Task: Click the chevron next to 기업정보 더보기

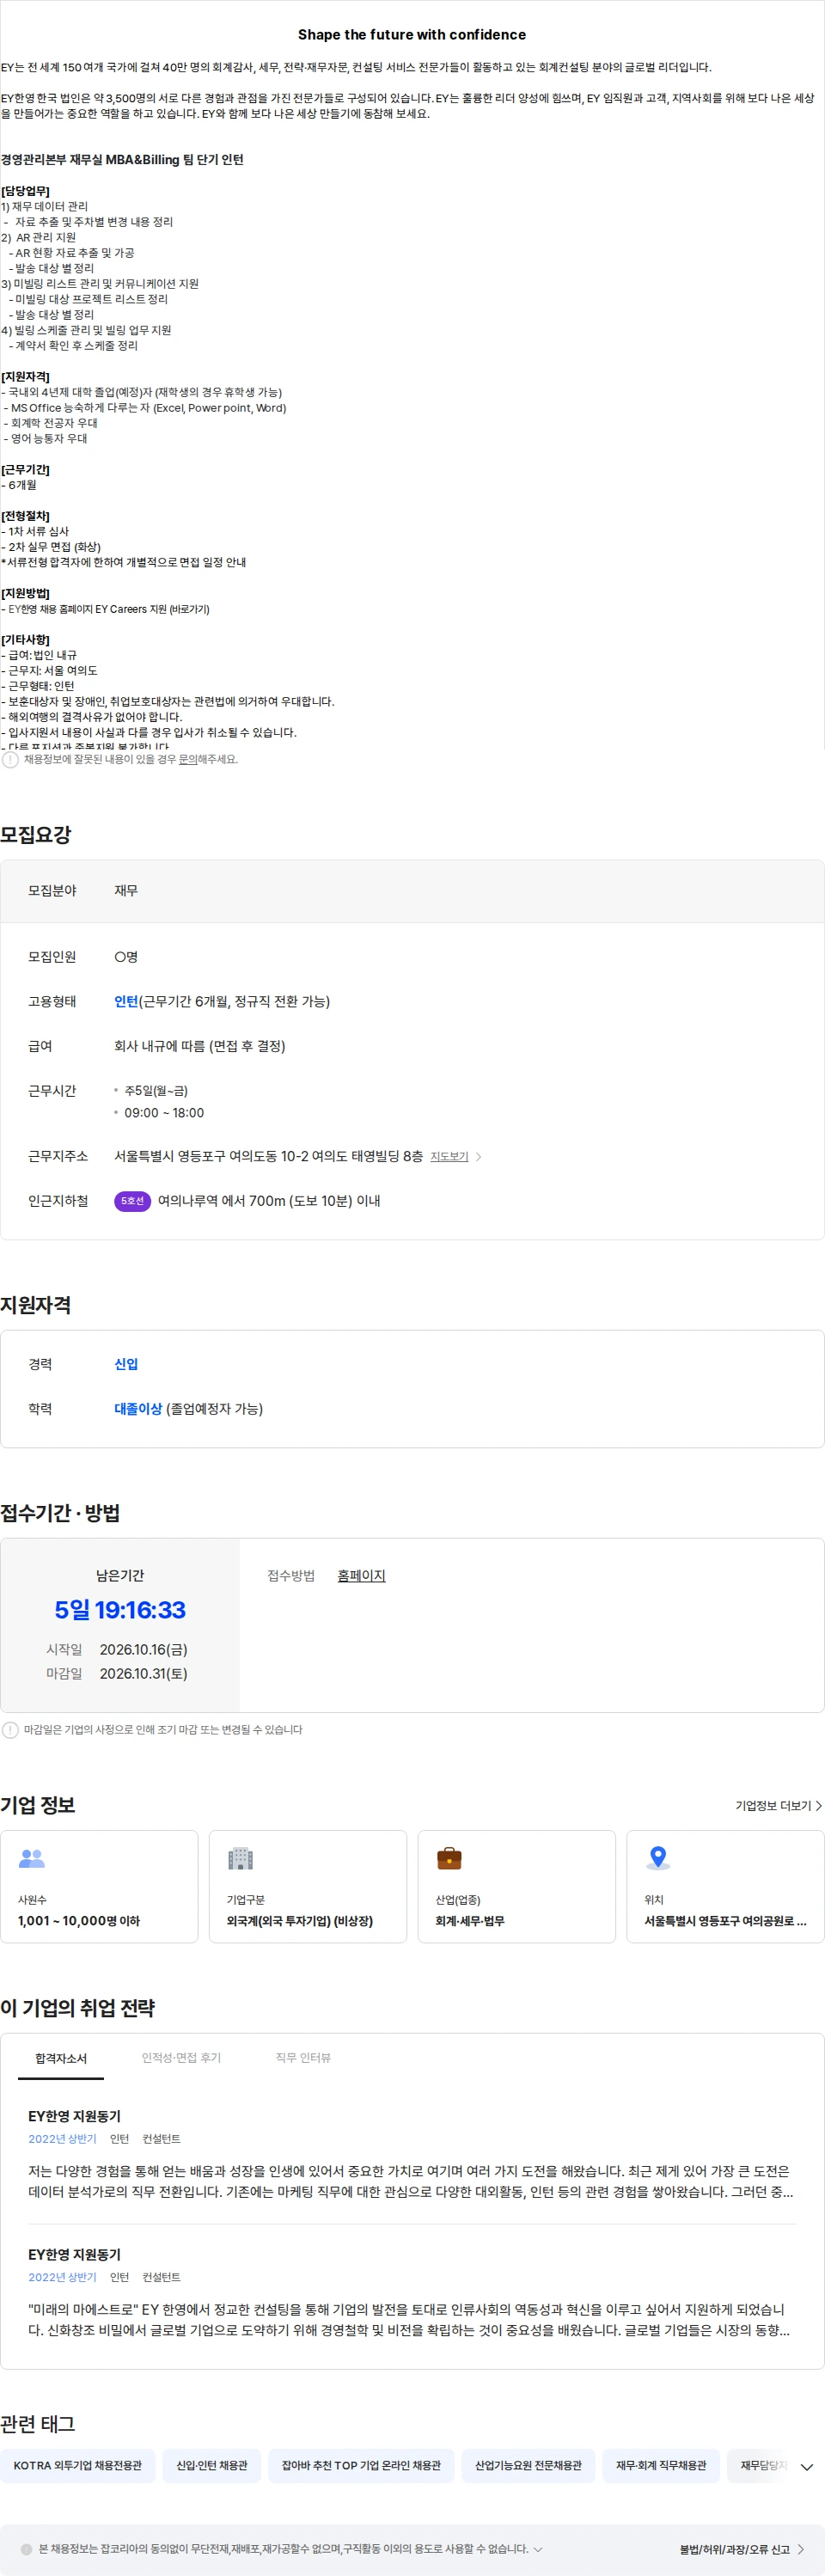Action: [819, 1806]
